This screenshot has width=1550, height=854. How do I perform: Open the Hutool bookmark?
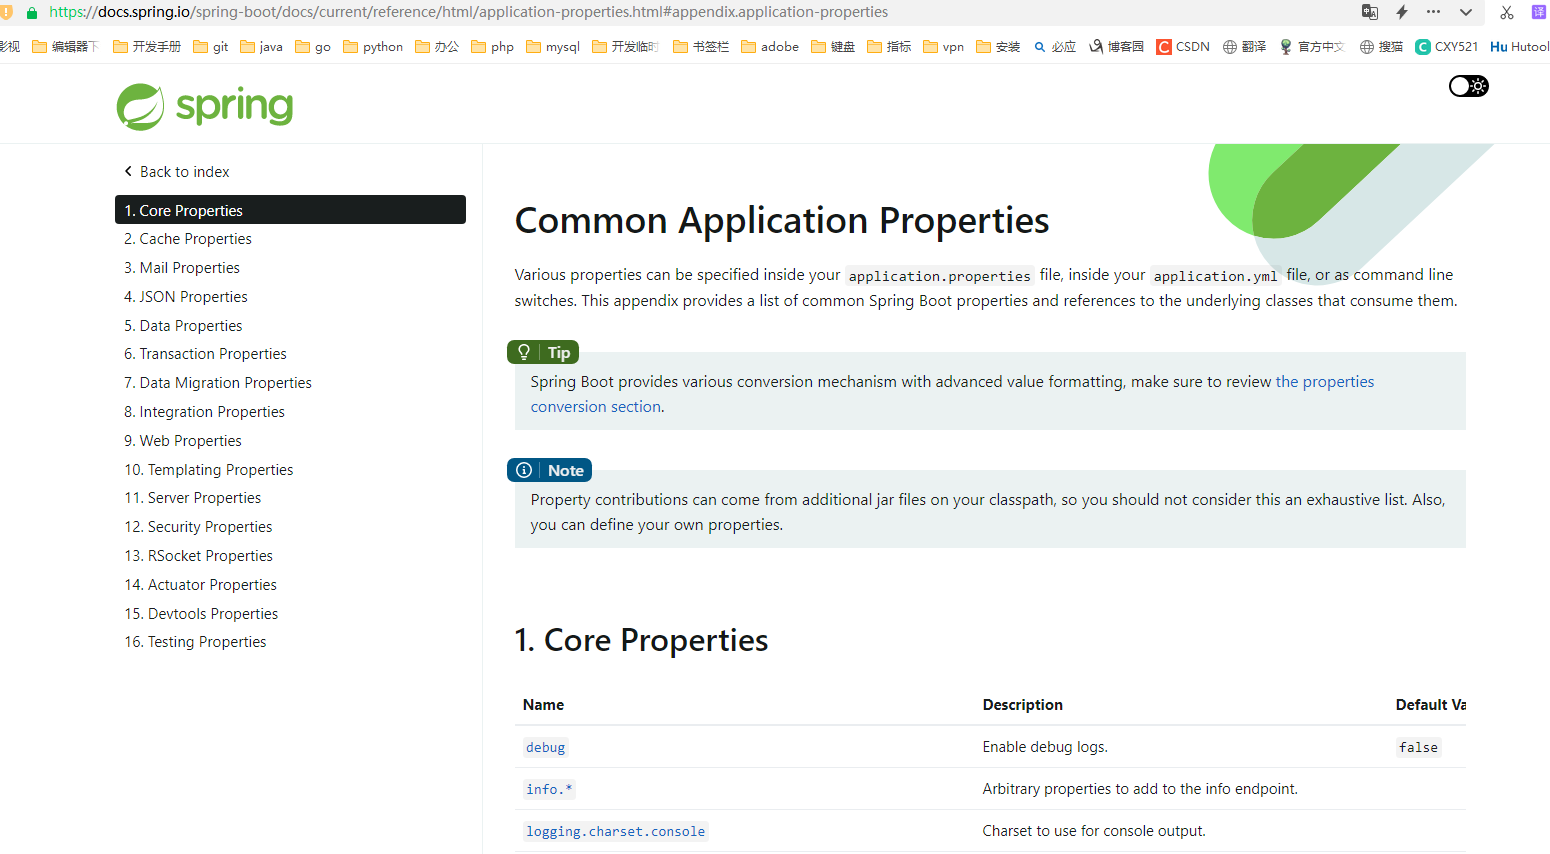1520,47
